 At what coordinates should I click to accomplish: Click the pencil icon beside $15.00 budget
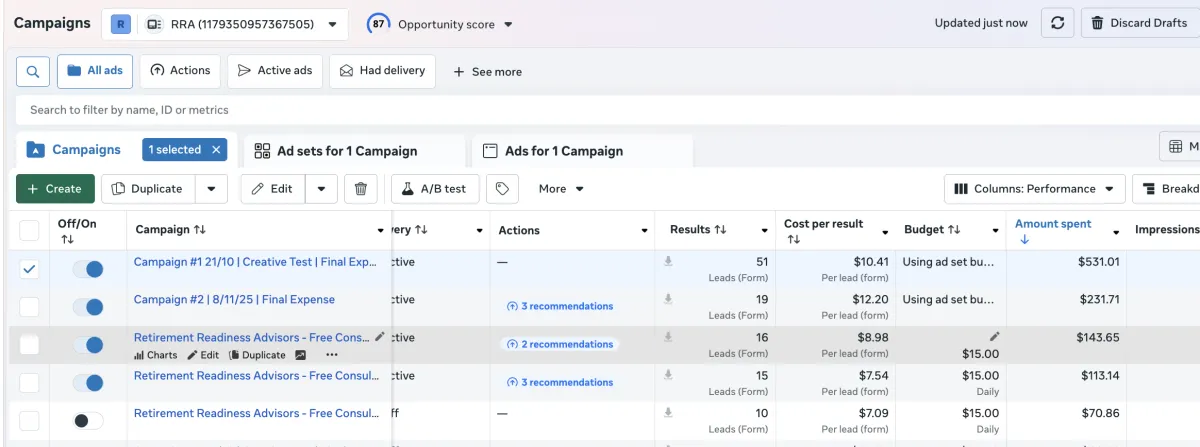(994, 337)
